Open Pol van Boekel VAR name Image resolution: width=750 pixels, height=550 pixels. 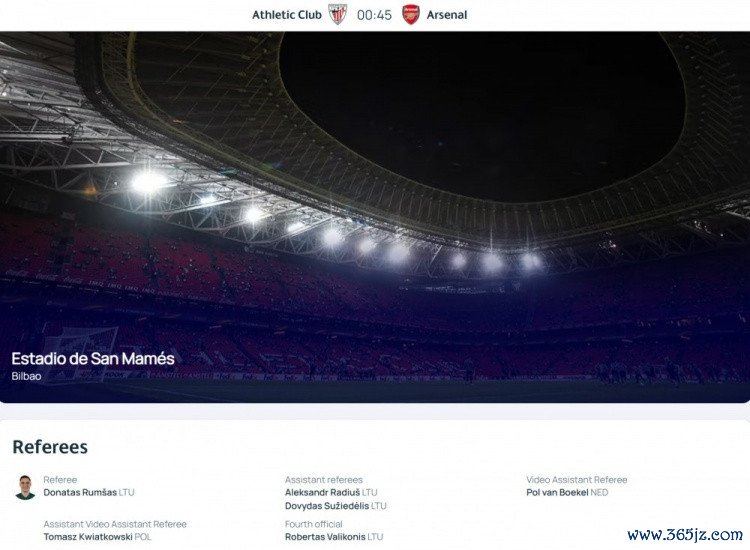[557, 492]
